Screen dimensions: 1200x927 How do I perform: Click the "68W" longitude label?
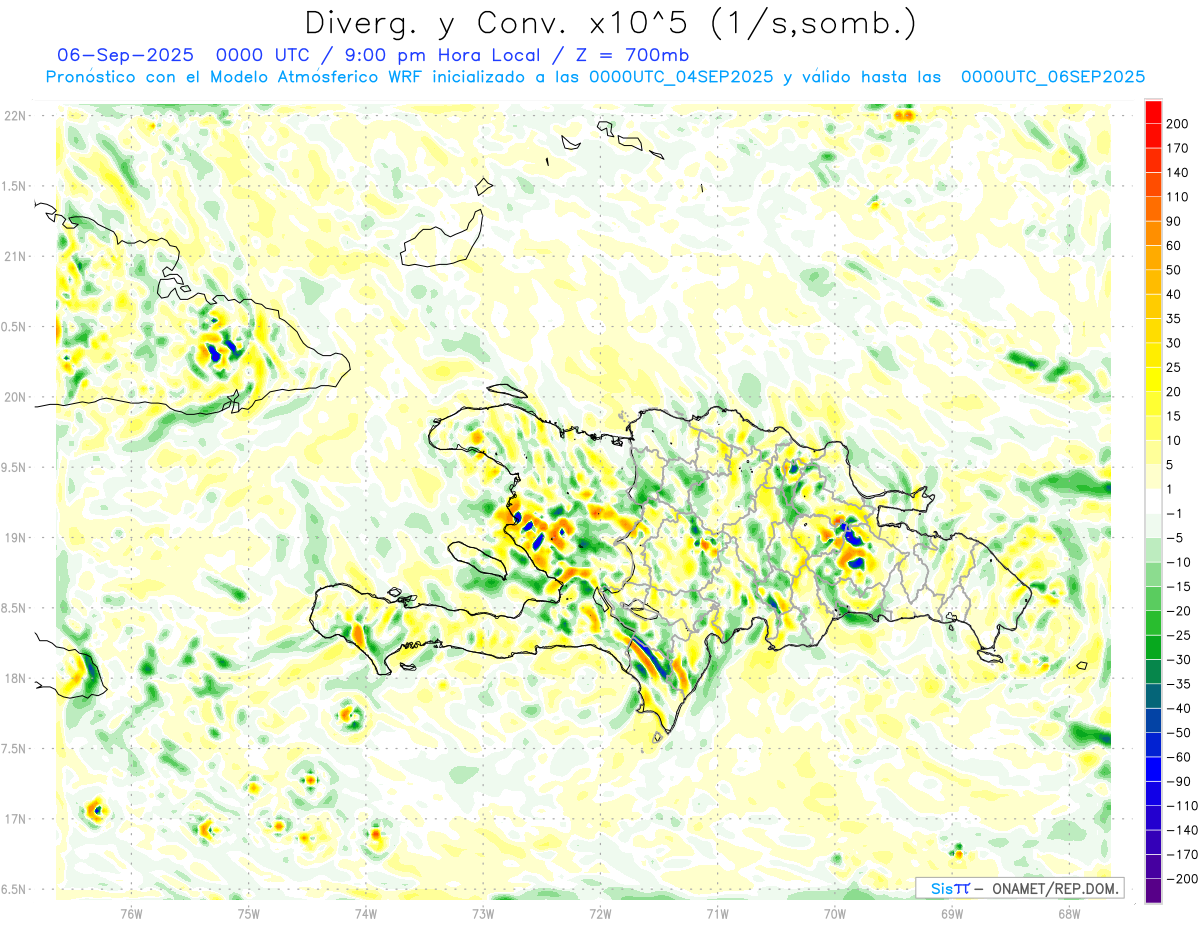pos(1069,913)
